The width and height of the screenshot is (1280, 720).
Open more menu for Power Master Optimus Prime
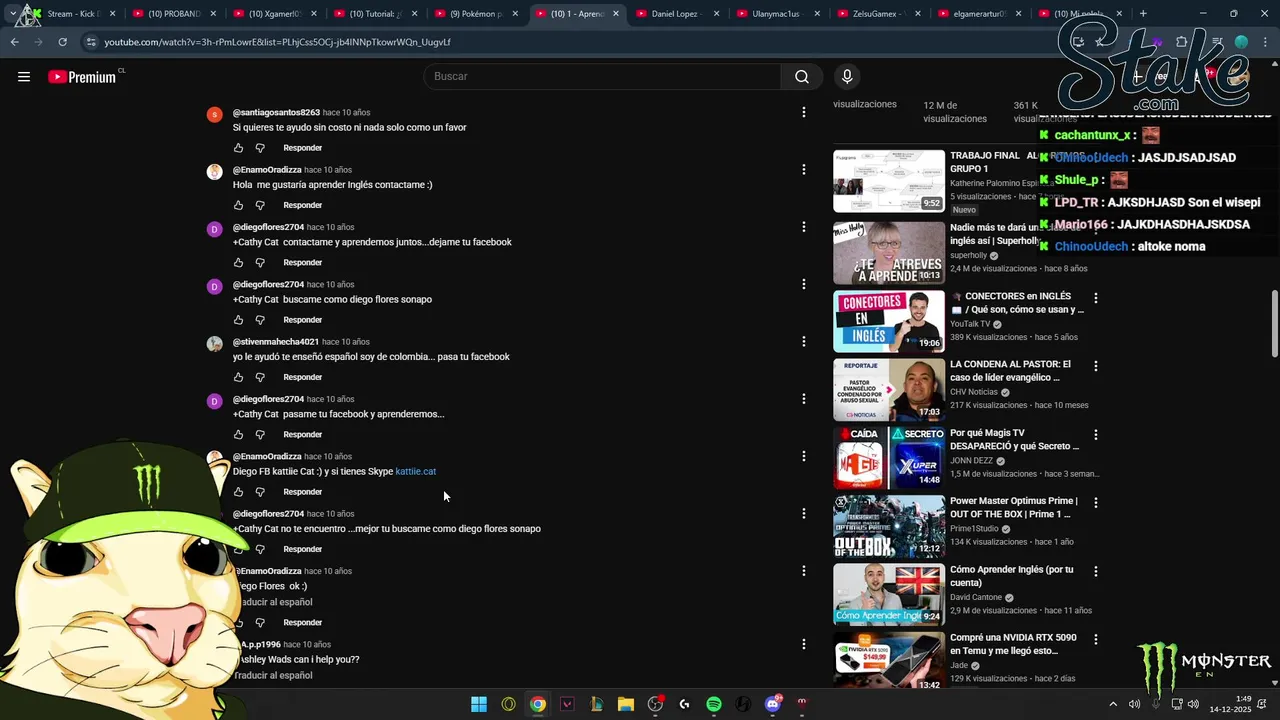click(1096, 503)
